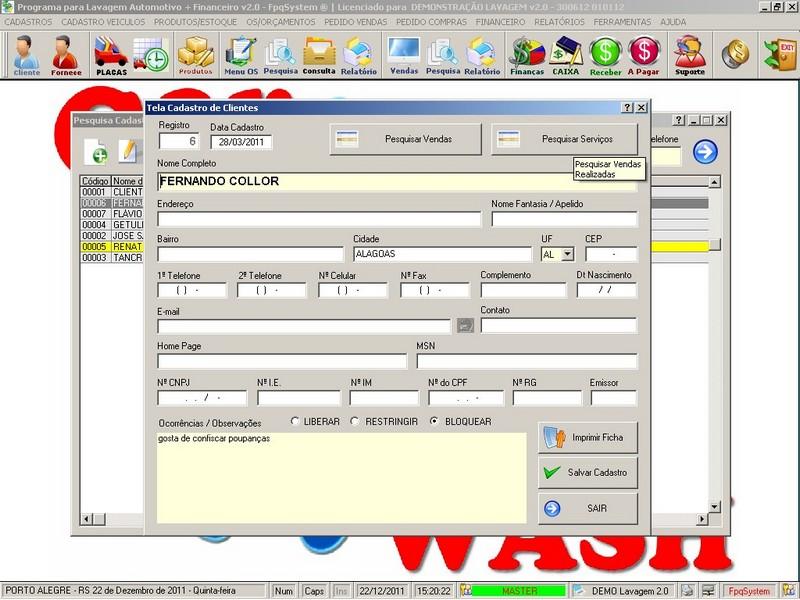This screenshot has width=800, height=600.
Task: Click the help question mark on Cadastro dialog
Action: click(x=628, y=108)
